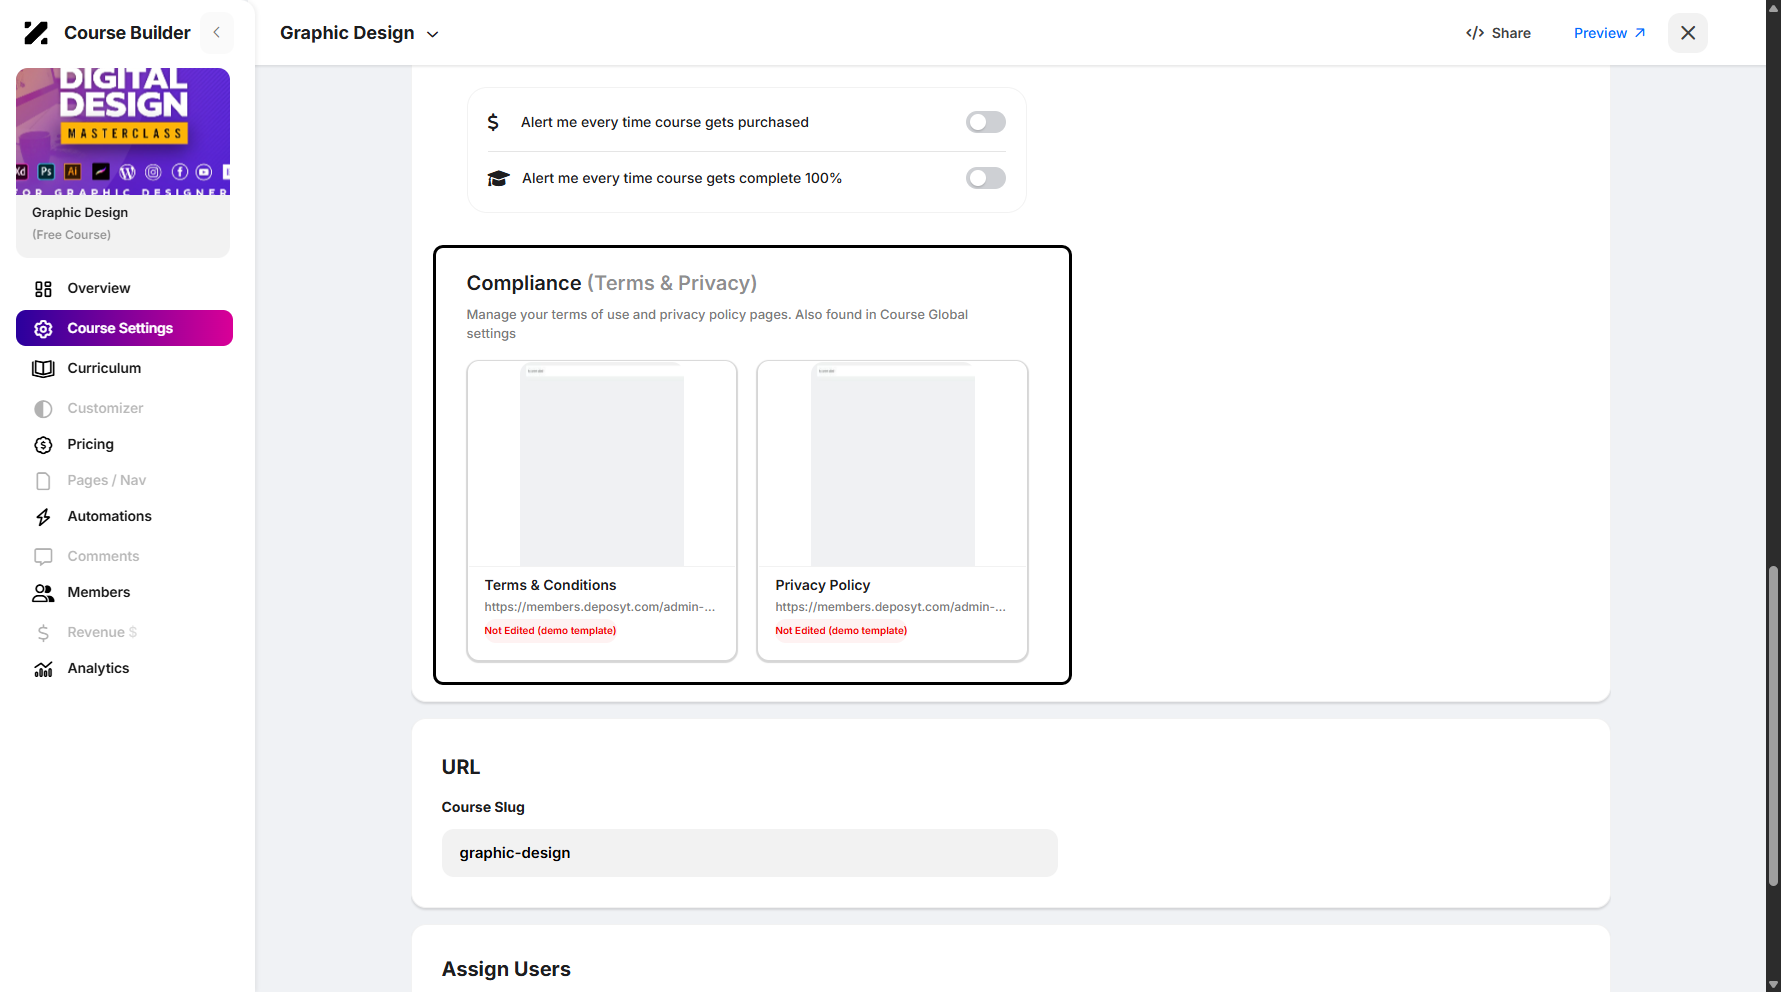Click the Automations lightning icon
The image size is (1781, 992).
(43, 517)
